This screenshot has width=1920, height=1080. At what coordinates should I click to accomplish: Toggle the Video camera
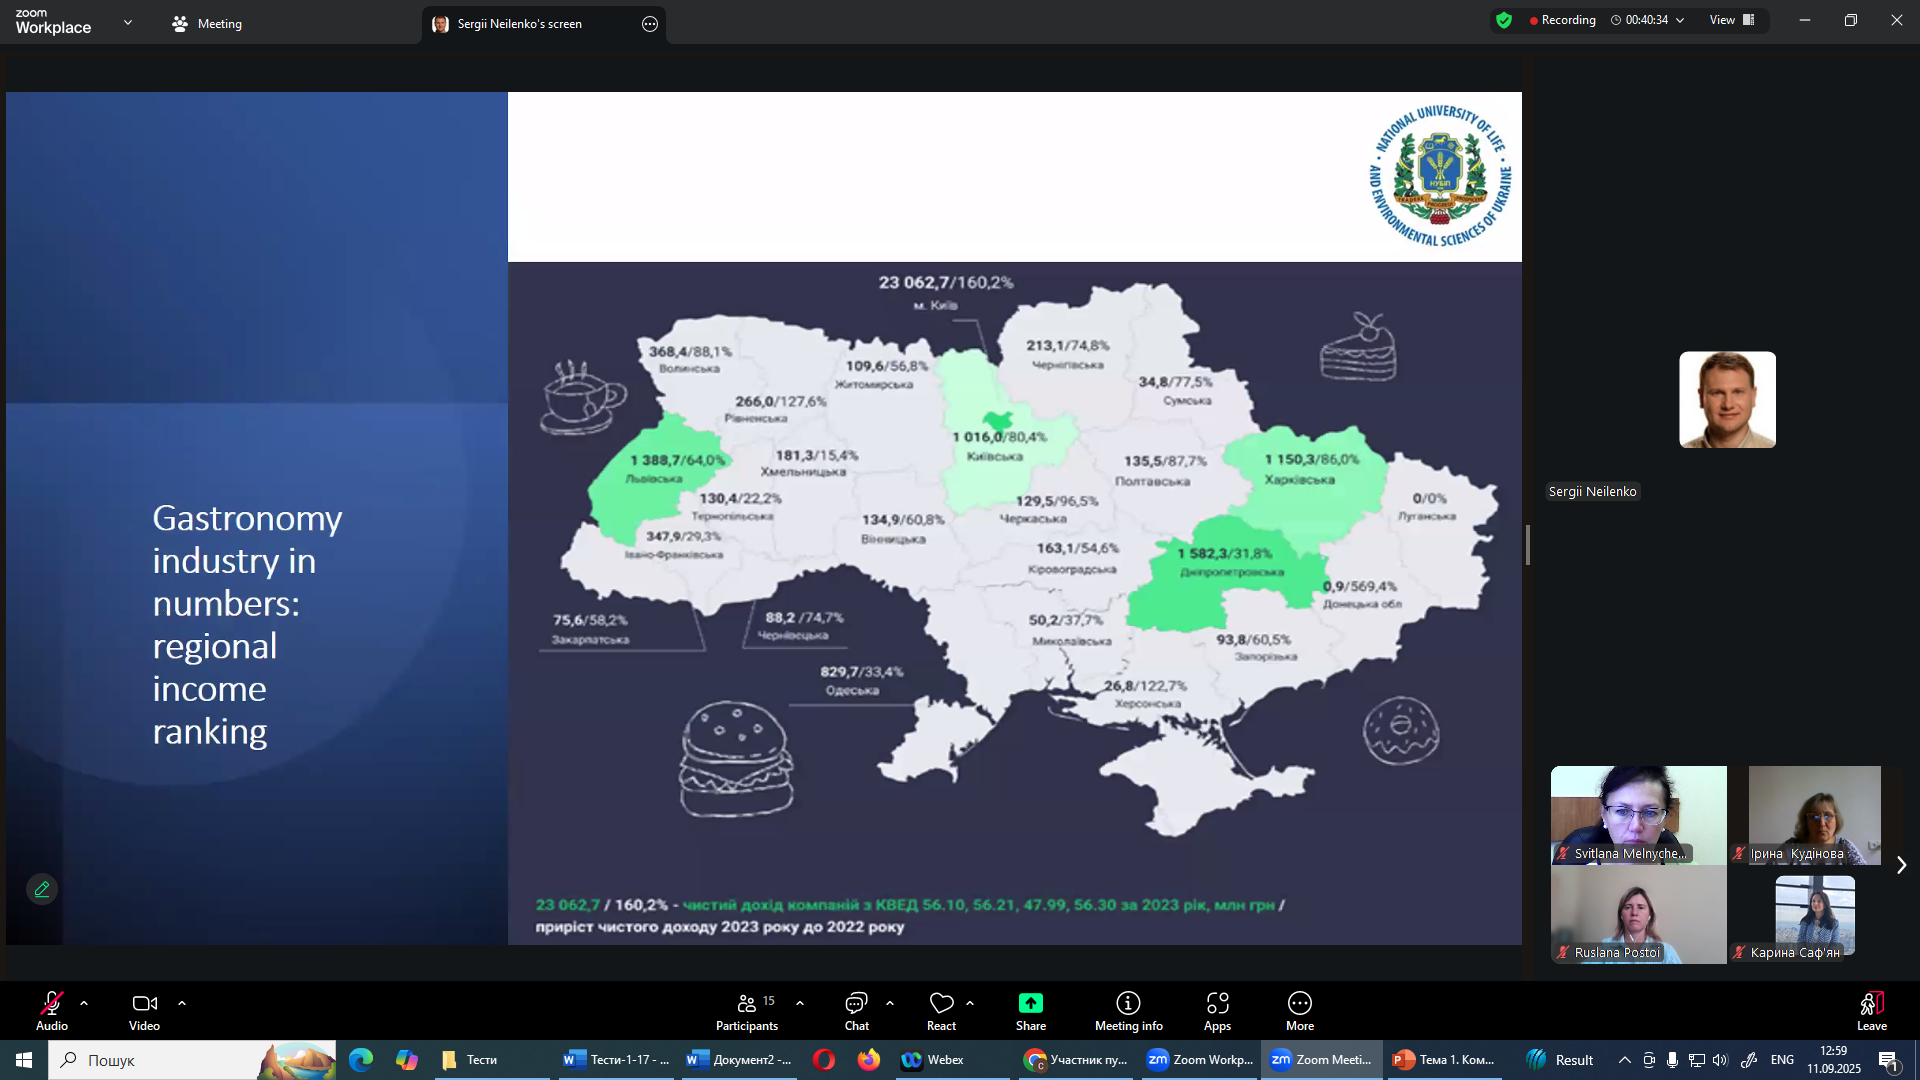pos(144,1011)
